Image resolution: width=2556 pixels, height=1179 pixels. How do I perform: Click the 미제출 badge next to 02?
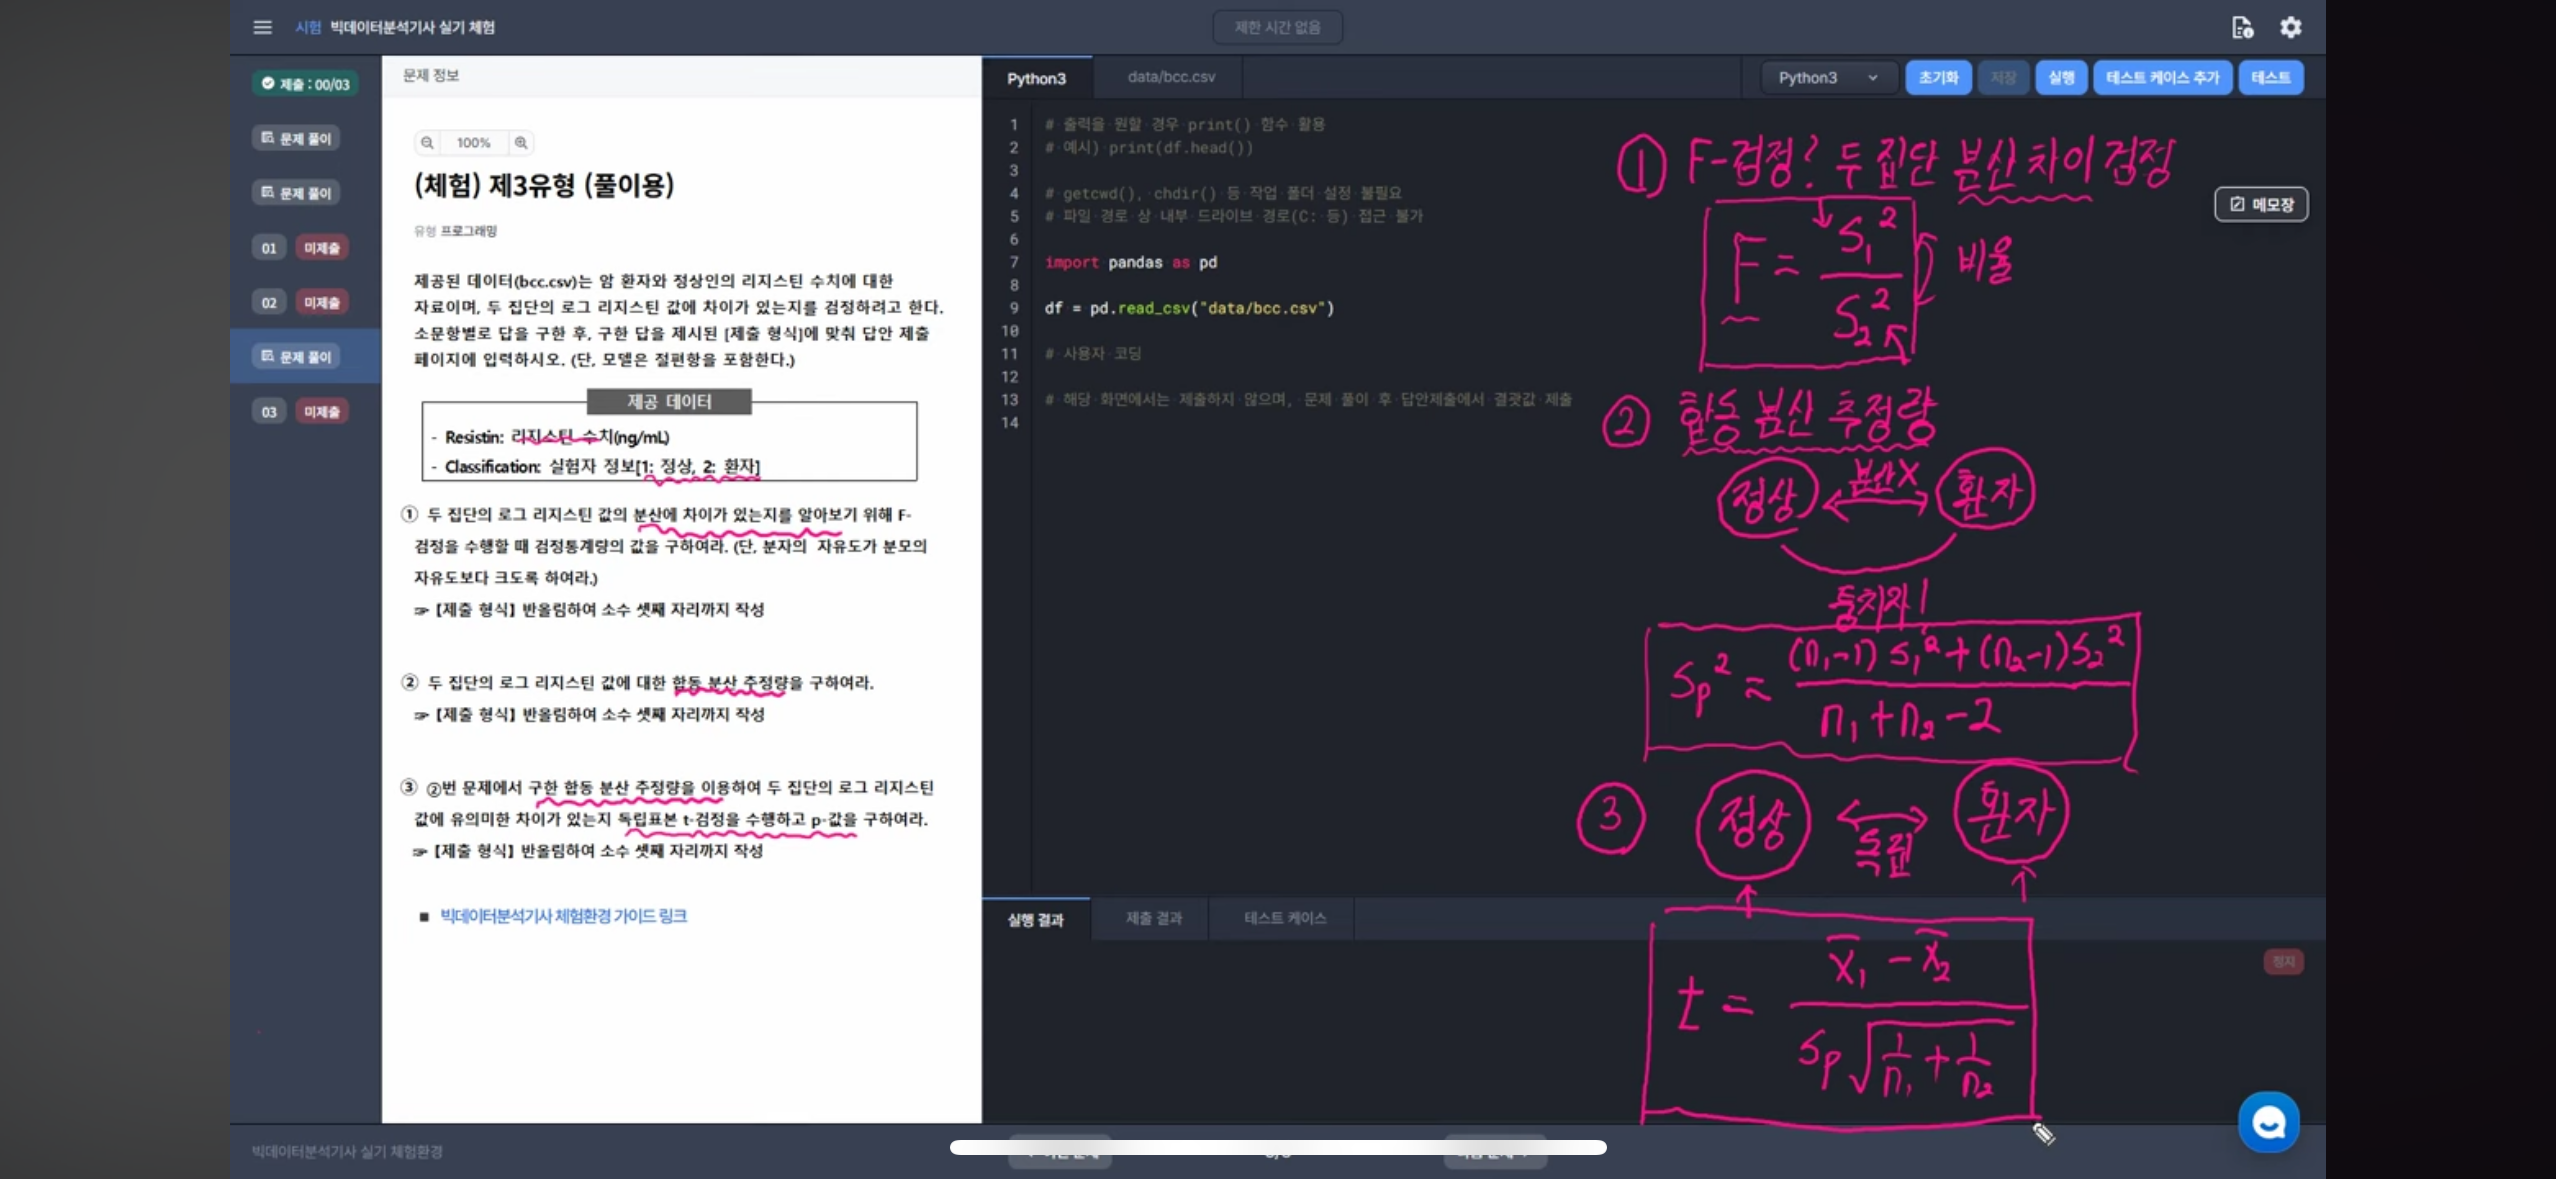(321, 302)
